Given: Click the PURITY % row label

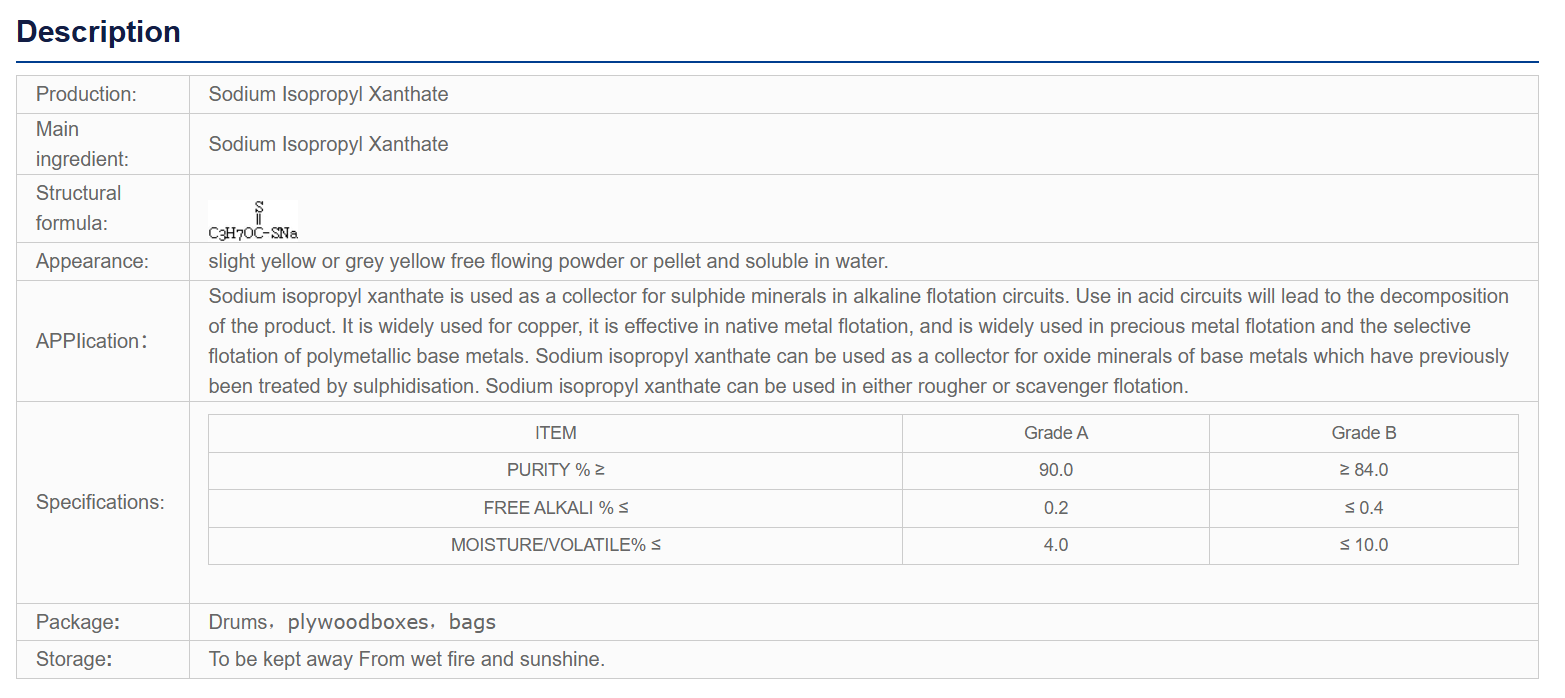Looking at the screenshot, I should pos(556,470).
